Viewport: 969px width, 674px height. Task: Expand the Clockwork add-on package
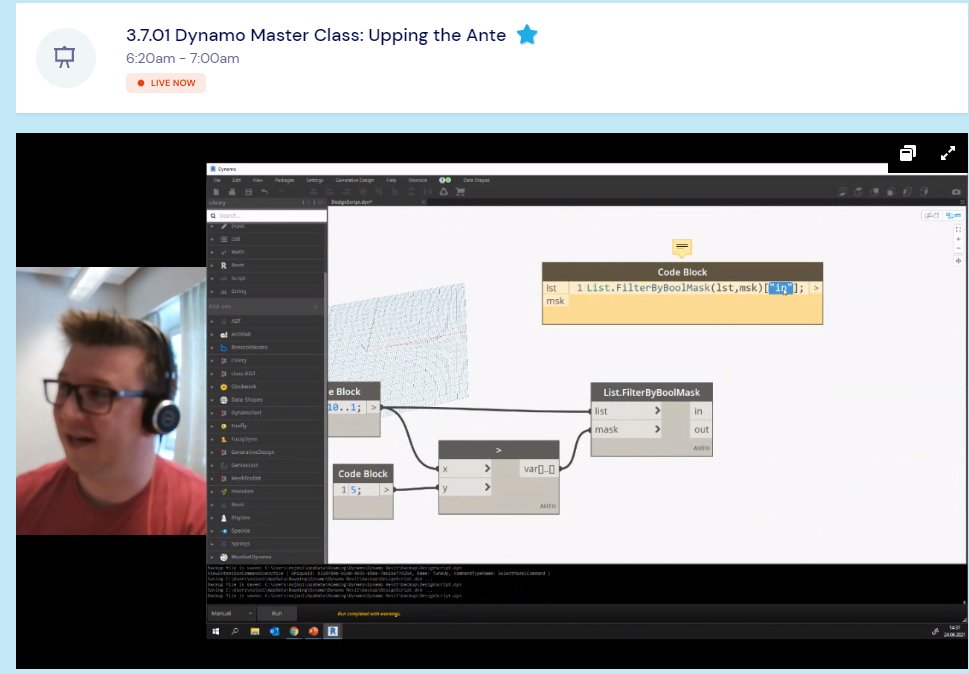coord(266,387)
